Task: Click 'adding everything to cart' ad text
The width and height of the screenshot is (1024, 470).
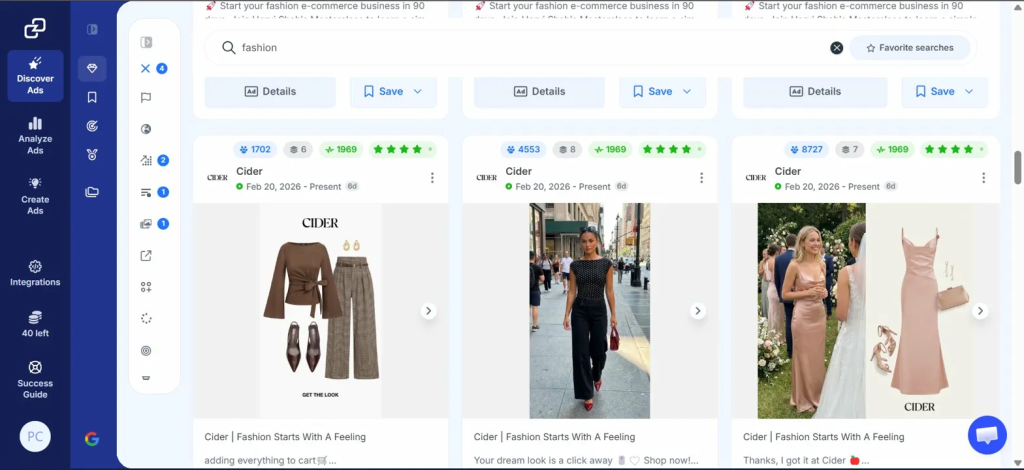Action: (270, 460)
